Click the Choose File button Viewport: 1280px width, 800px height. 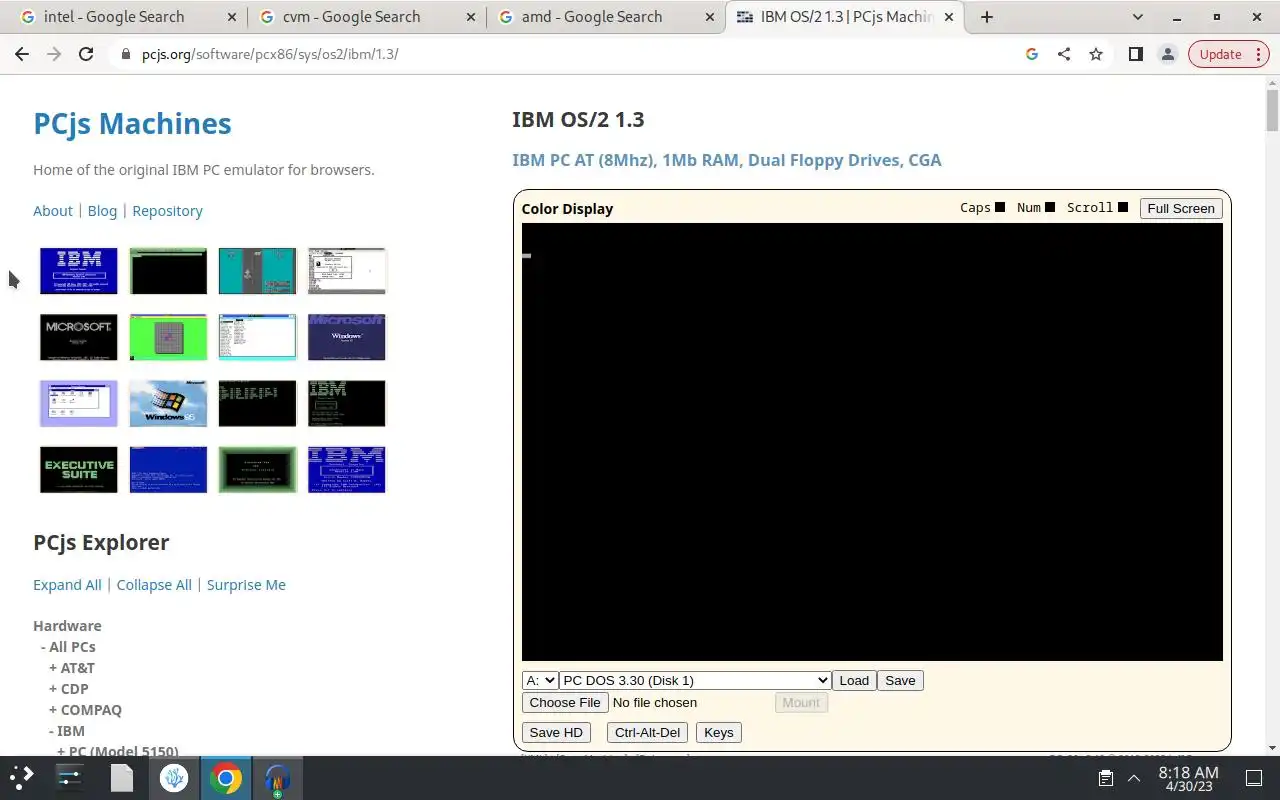click(565, 702)
